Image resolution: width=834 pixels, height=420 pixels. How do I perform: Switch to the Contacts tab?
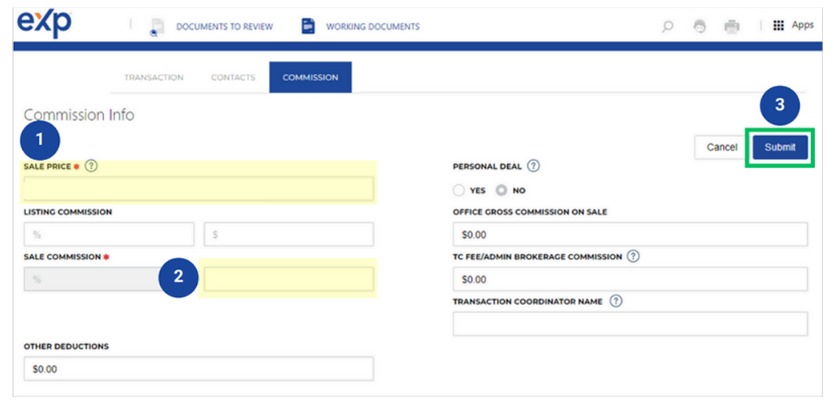point(233,77)
